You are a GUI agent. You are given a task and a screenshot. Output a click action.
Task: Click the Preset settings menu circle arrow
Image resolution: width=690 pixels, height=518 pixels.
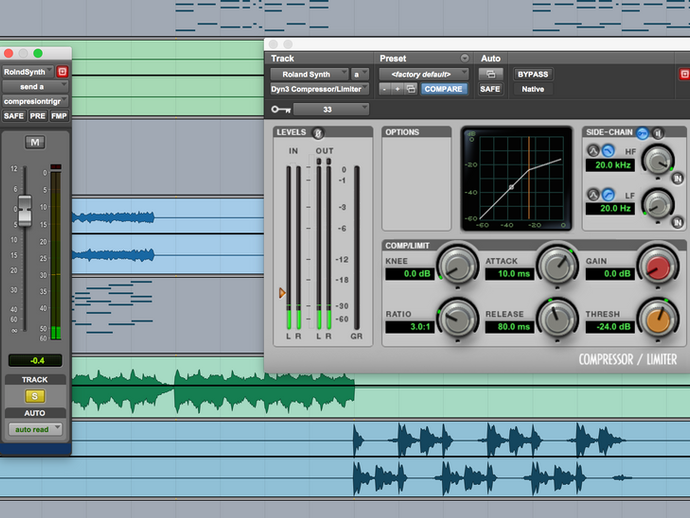pos(464,58)
